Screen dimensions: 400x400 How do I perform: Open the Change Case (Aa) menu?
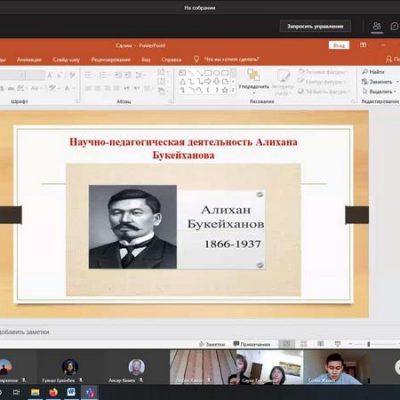point(35,89)
